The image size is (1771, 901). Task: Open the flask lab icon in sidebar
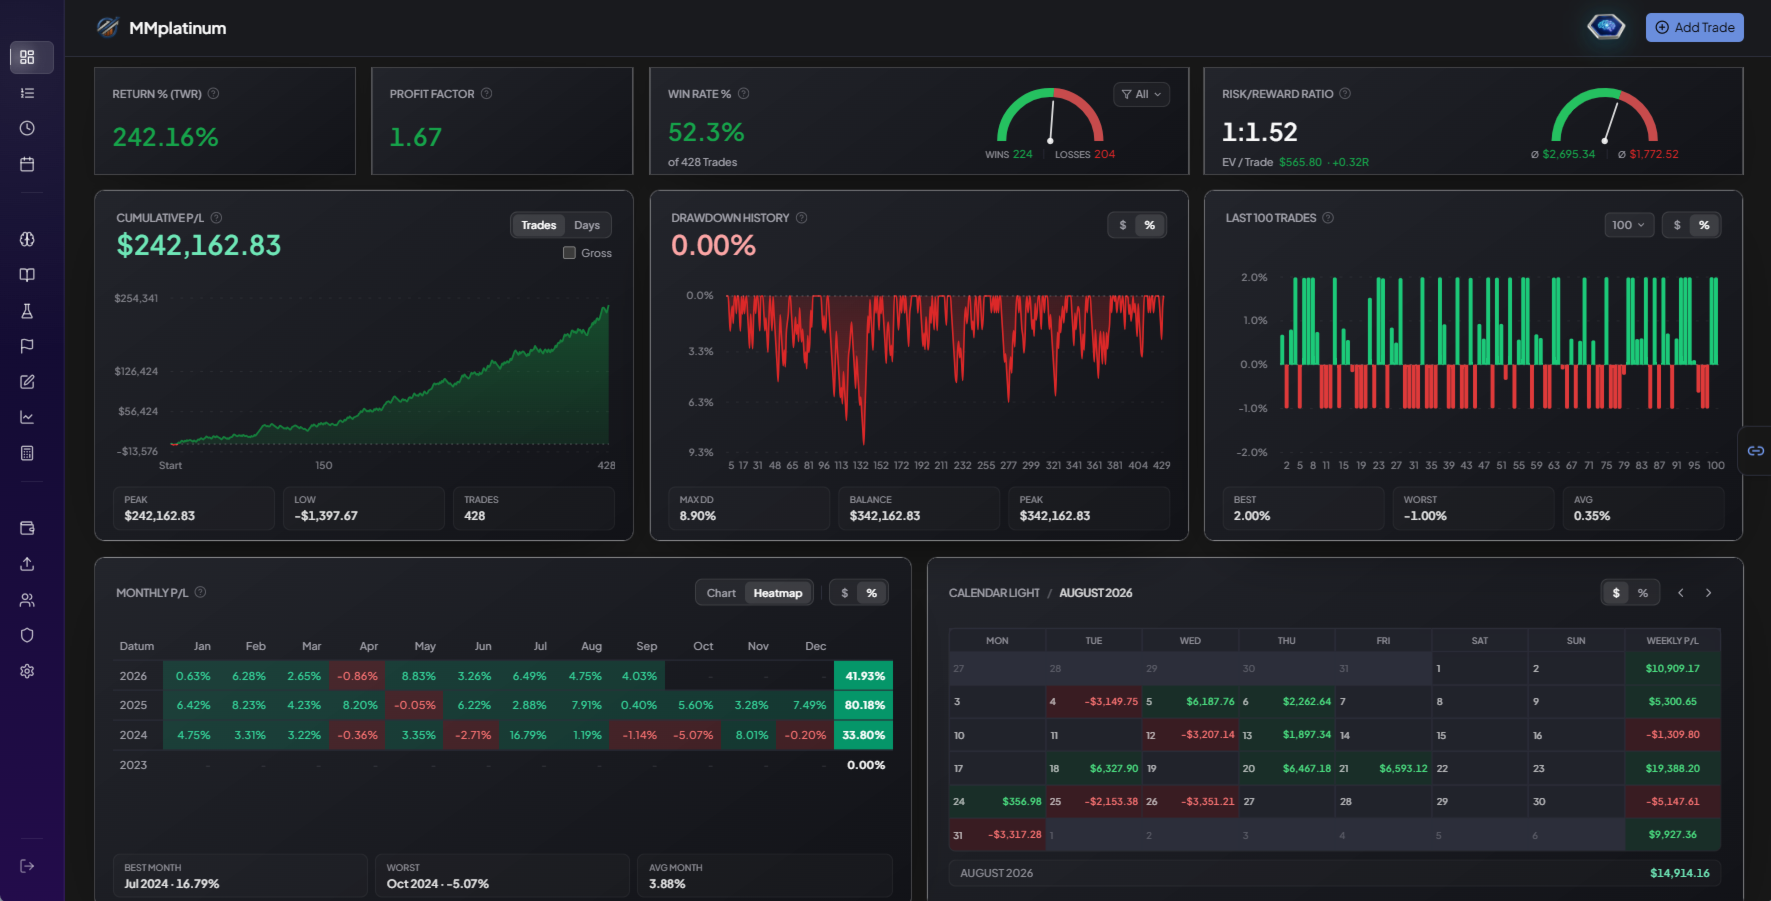point(27,311)
